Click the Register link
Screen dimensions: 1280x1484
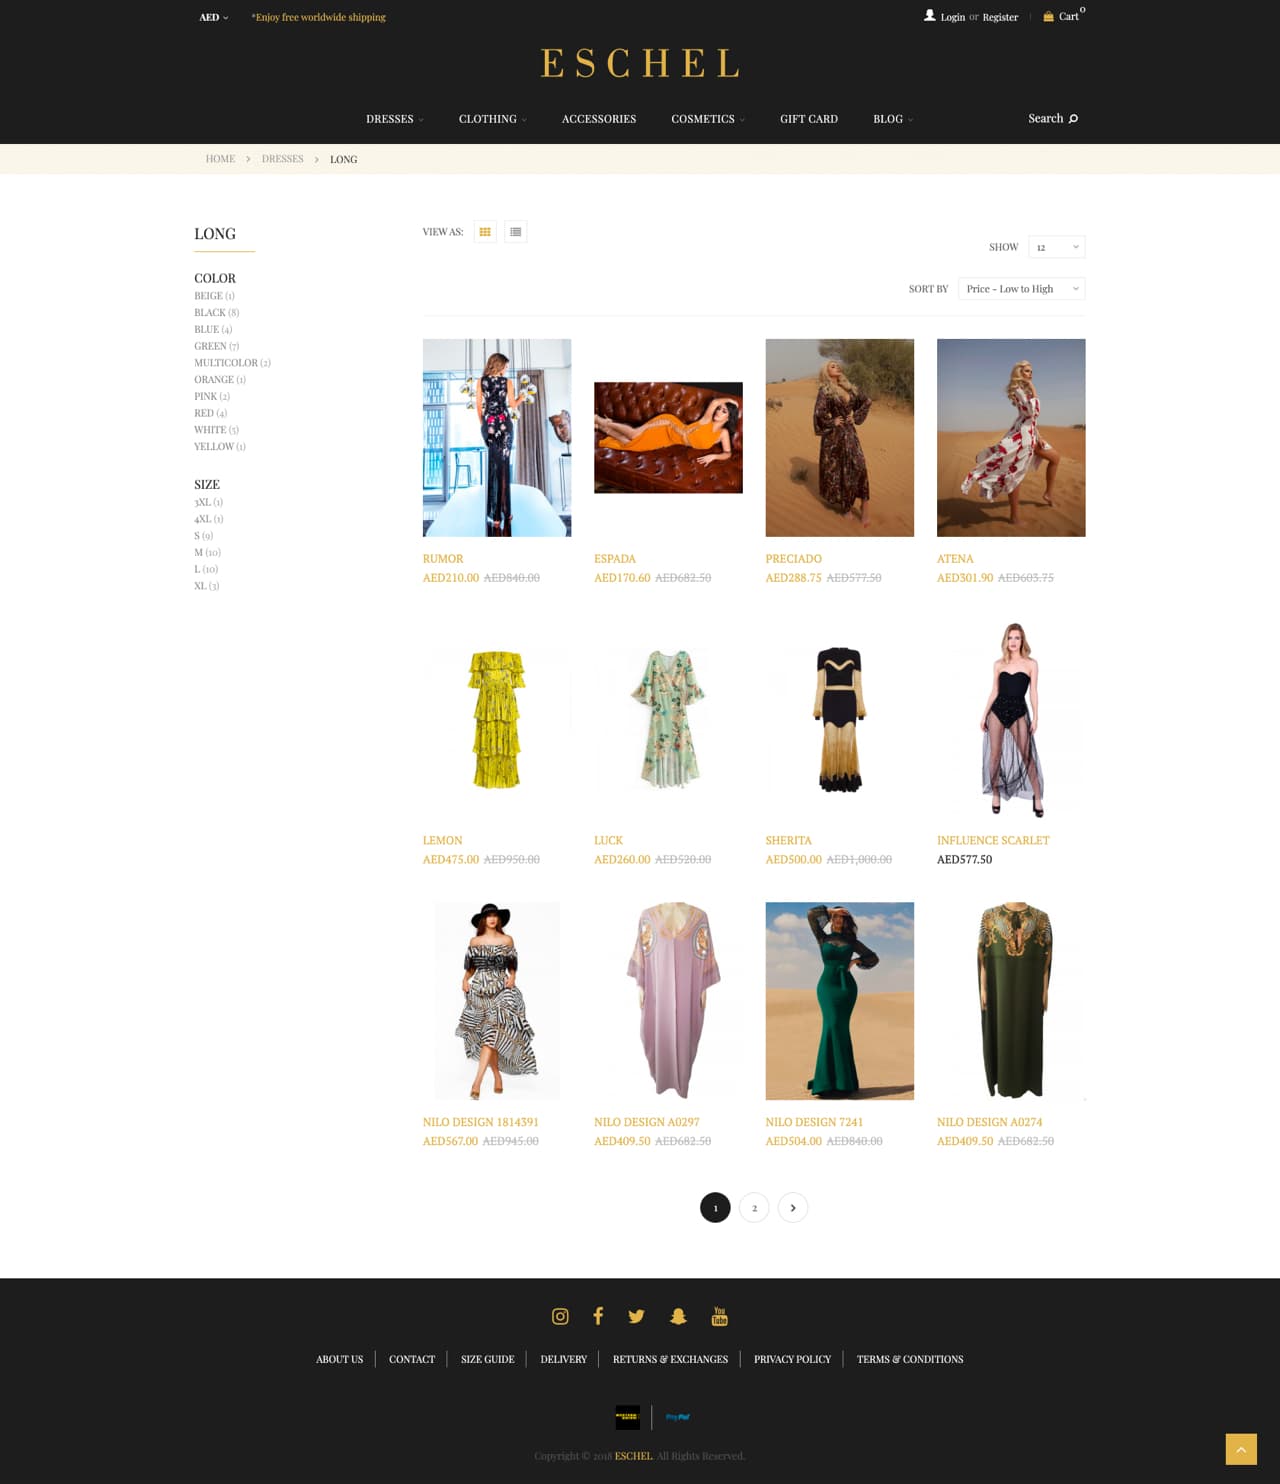point(1000,17)
